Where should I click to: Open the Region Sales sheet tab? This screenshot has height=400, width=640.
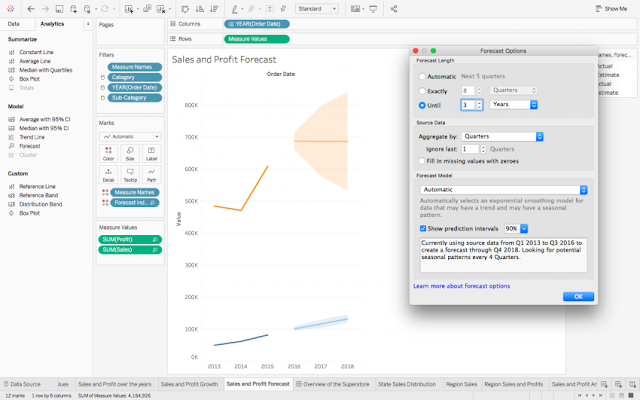click(461, 384)
